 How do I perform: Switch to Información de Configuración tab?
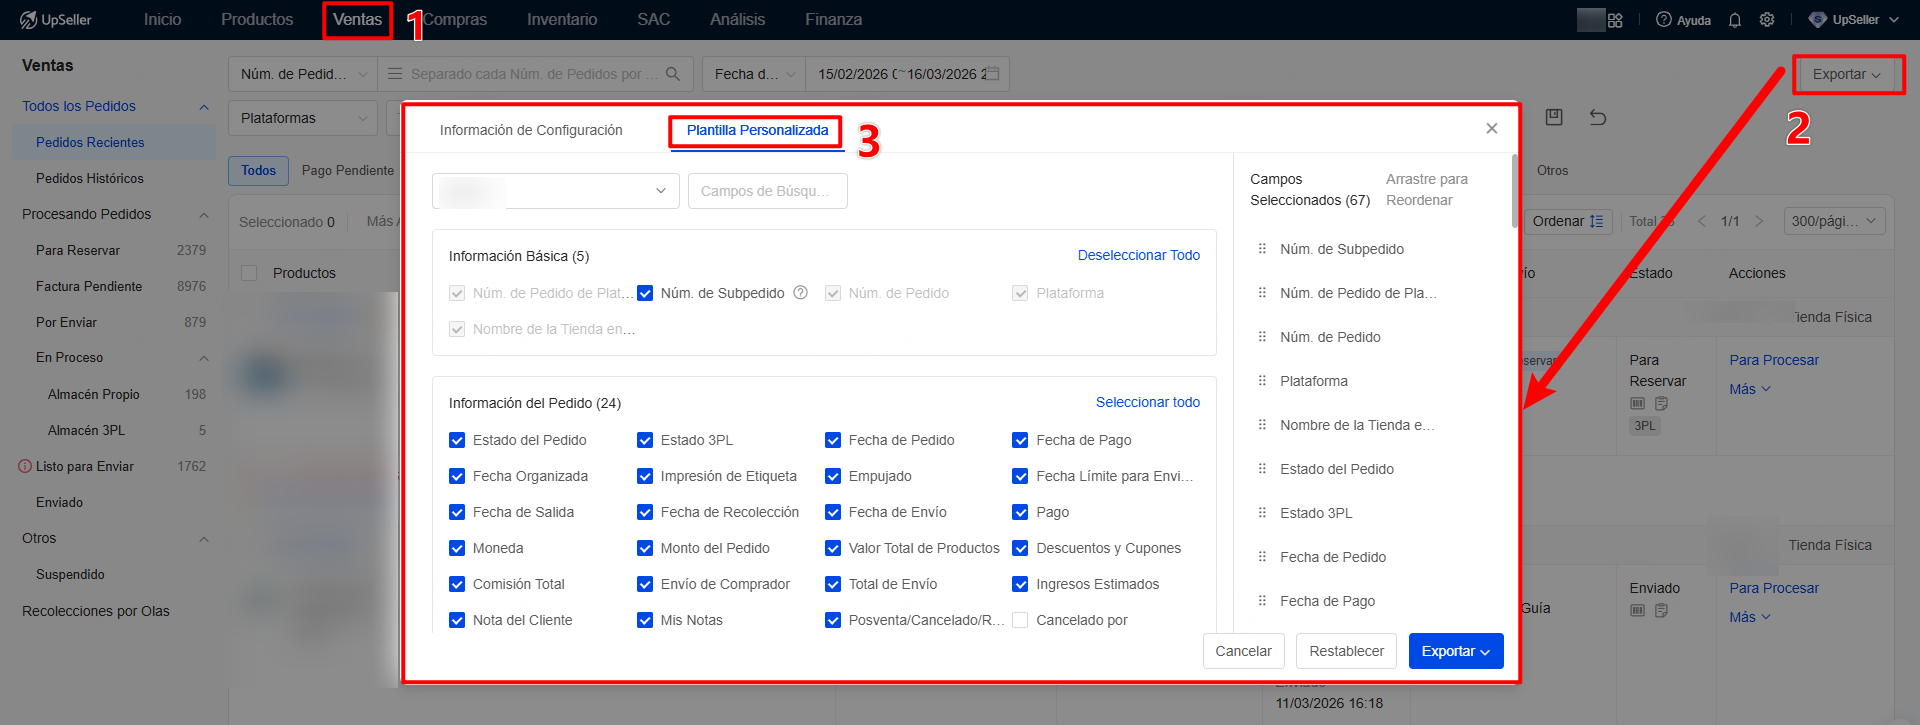click(x=531, y=130)
